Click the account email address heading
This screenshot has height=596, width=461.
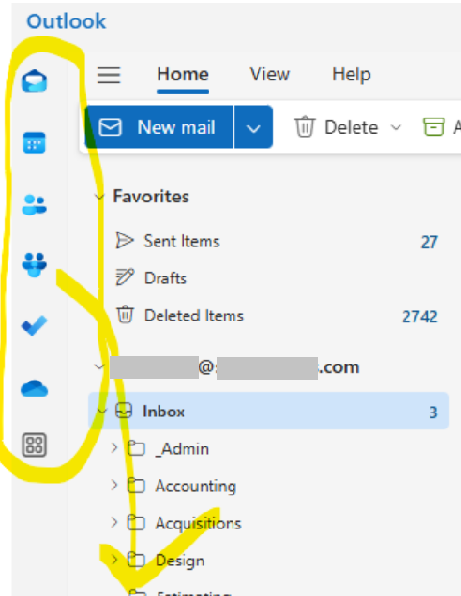pyautogui.click(x=234, y=367)
